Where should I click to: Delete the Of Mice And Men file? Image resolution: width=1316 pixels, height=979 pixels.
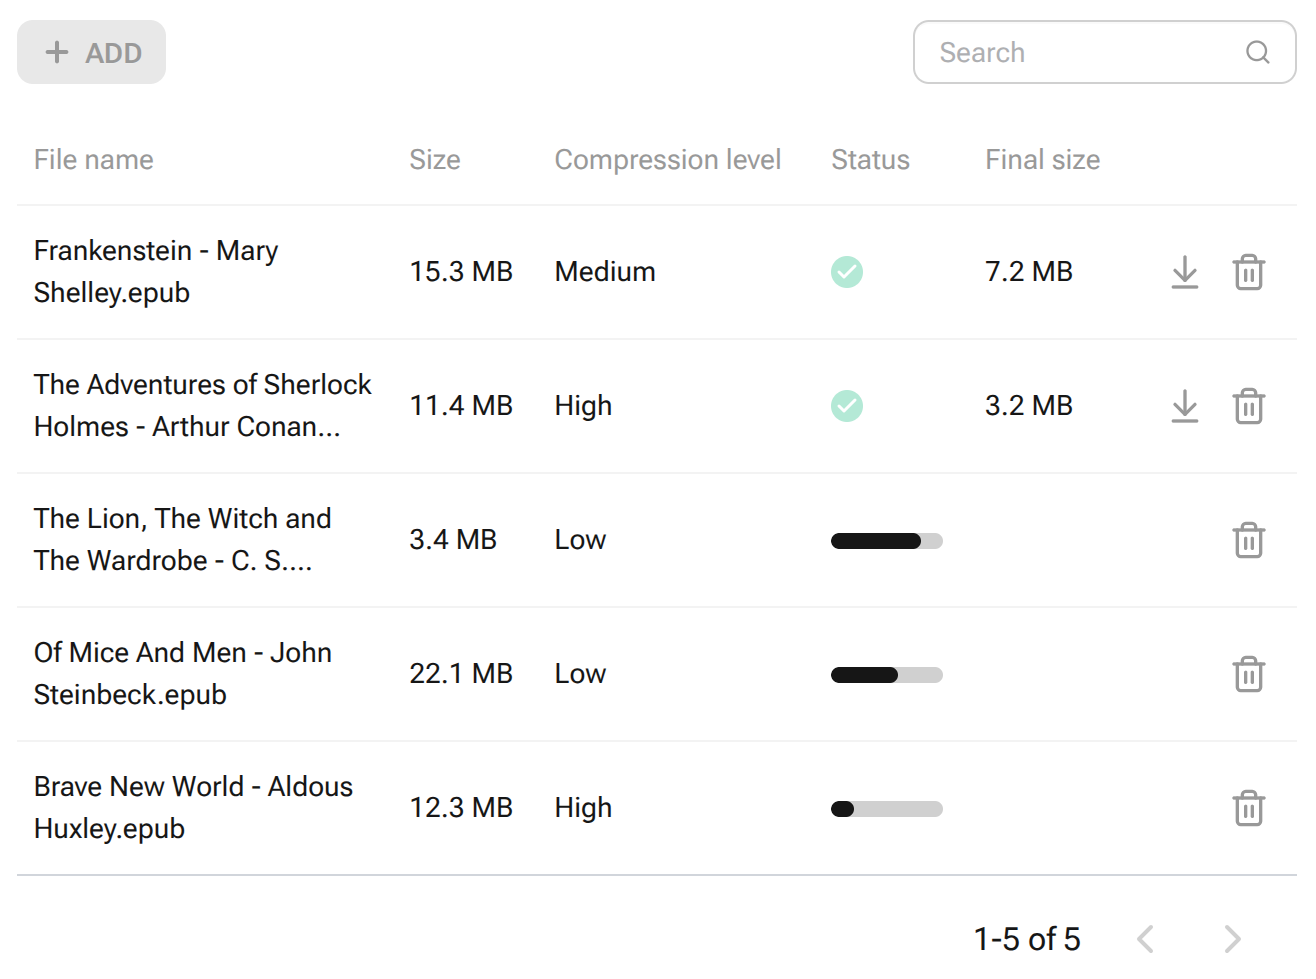[x=1248, y=674]
